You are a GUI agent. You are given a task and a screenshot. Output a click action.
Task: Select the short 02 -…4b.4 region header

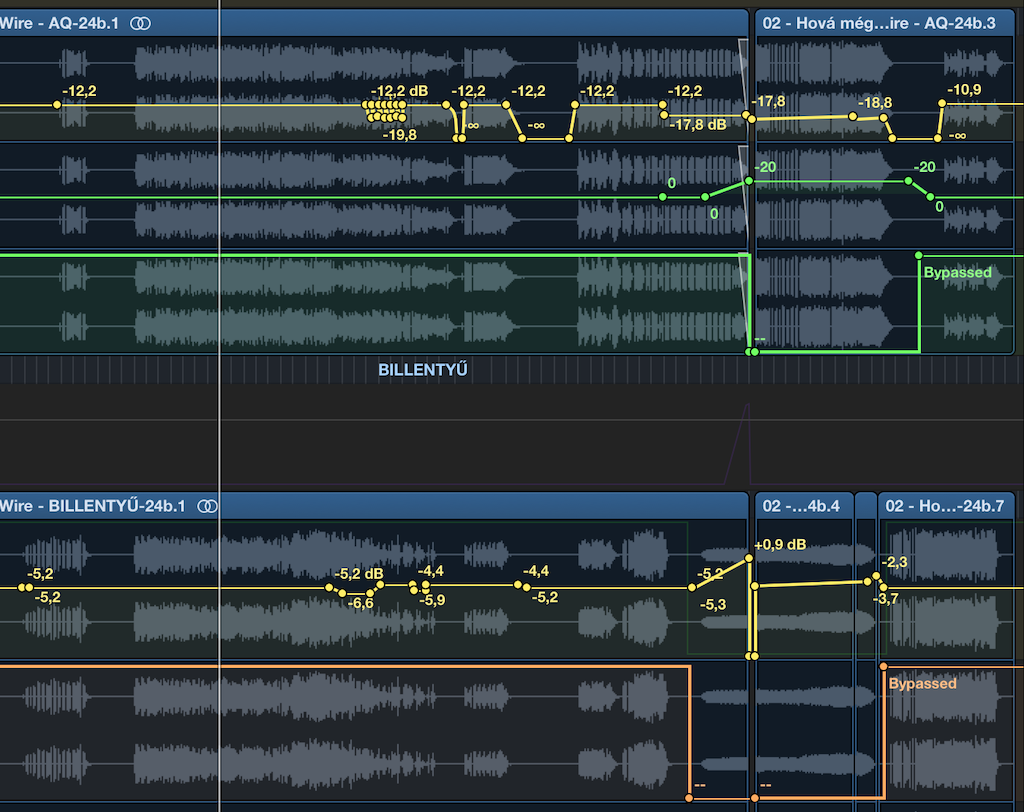803,506
